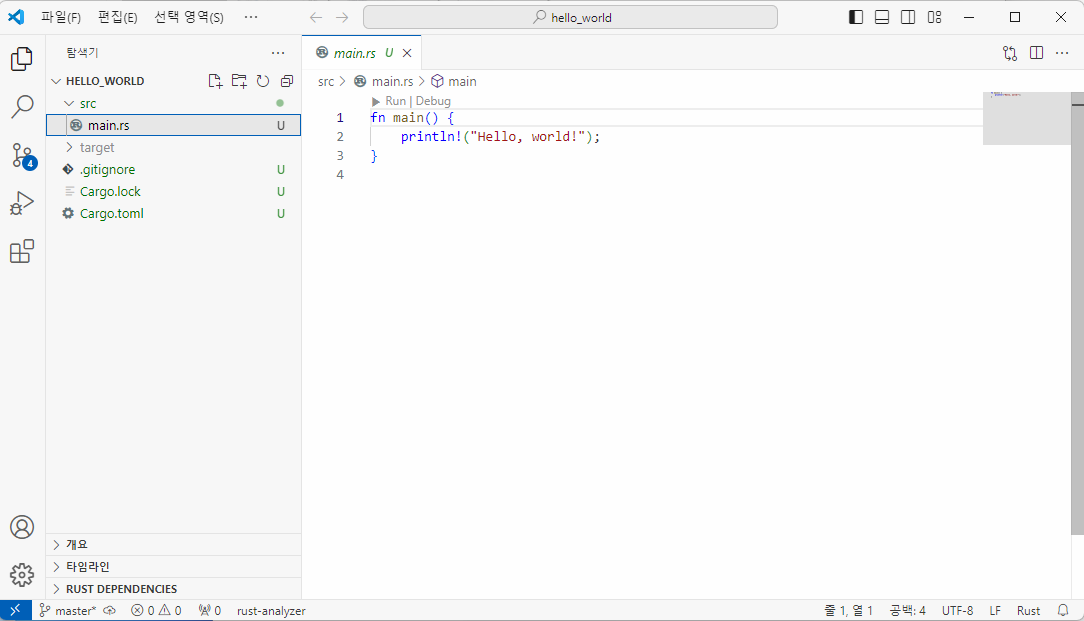Open the 선택 영역(S) menu
1084x621 pixels.
pyautogui.click(x=189, y=17)
